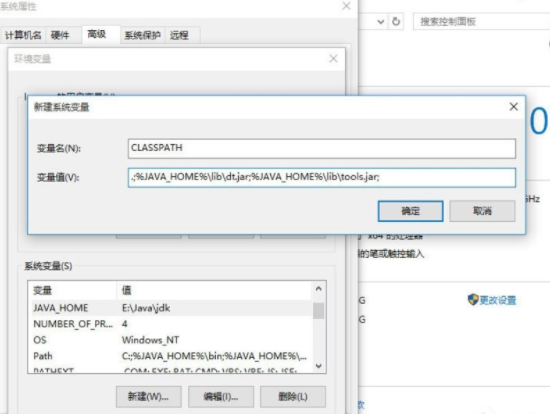Click the system variables list scroll up arrow
The height and width of the screenshot is (414, 550).
[318, 289]
